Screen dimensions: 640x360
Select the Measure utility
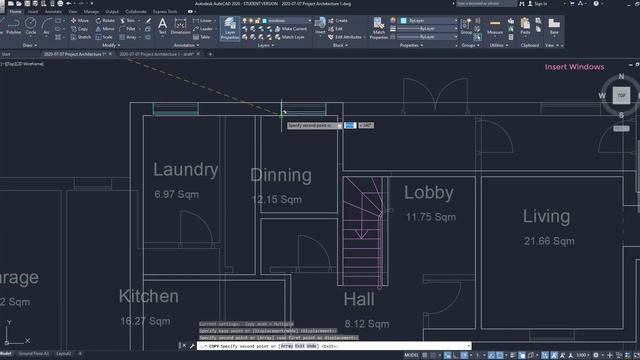495,26
